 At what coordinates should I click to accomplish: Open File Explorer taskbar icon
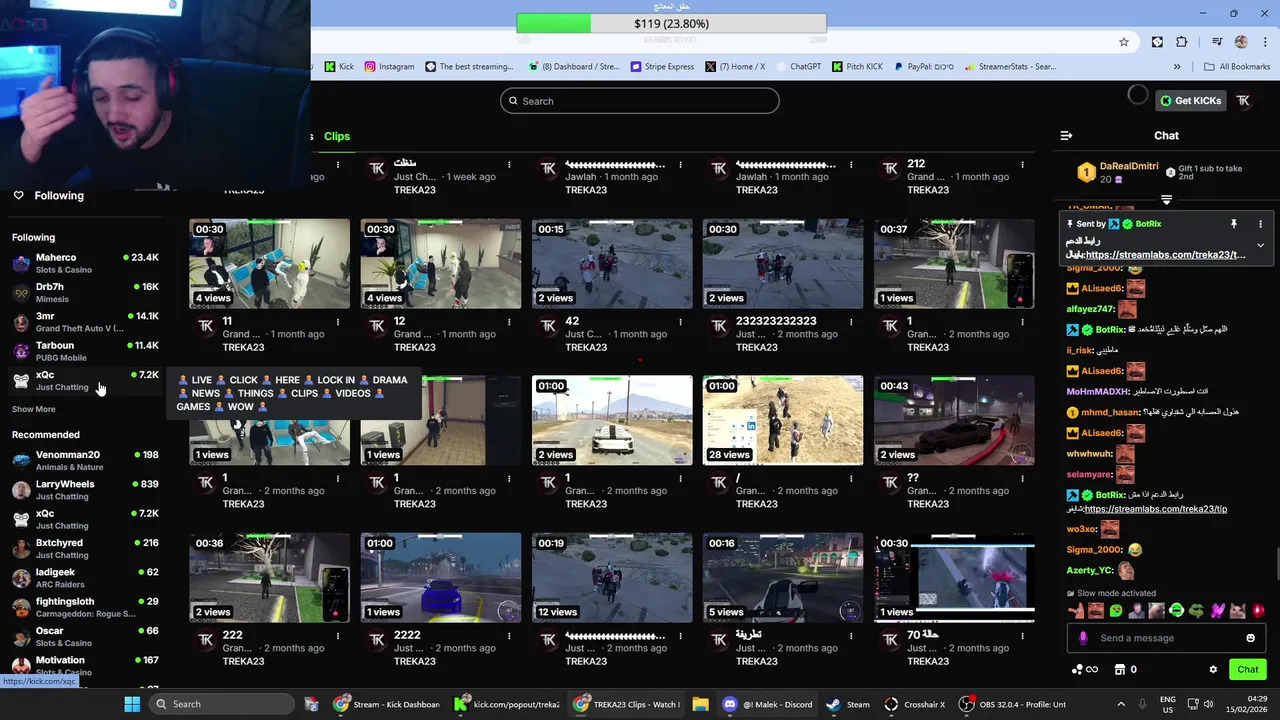[700, 704]
